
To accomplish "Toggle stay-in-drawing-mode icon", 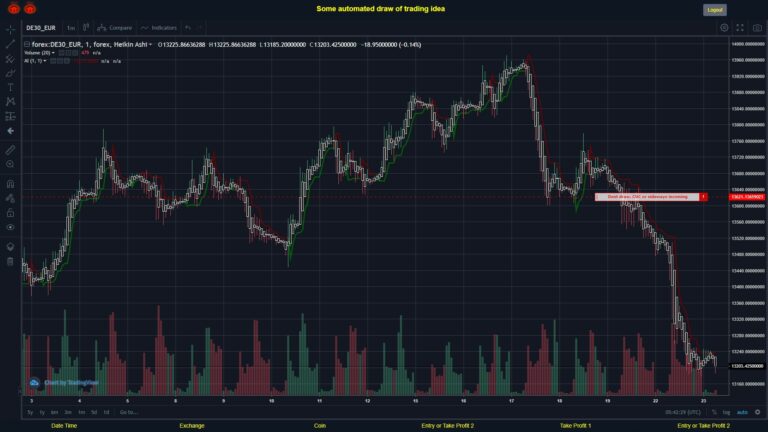I will click(x=10, y=198).
